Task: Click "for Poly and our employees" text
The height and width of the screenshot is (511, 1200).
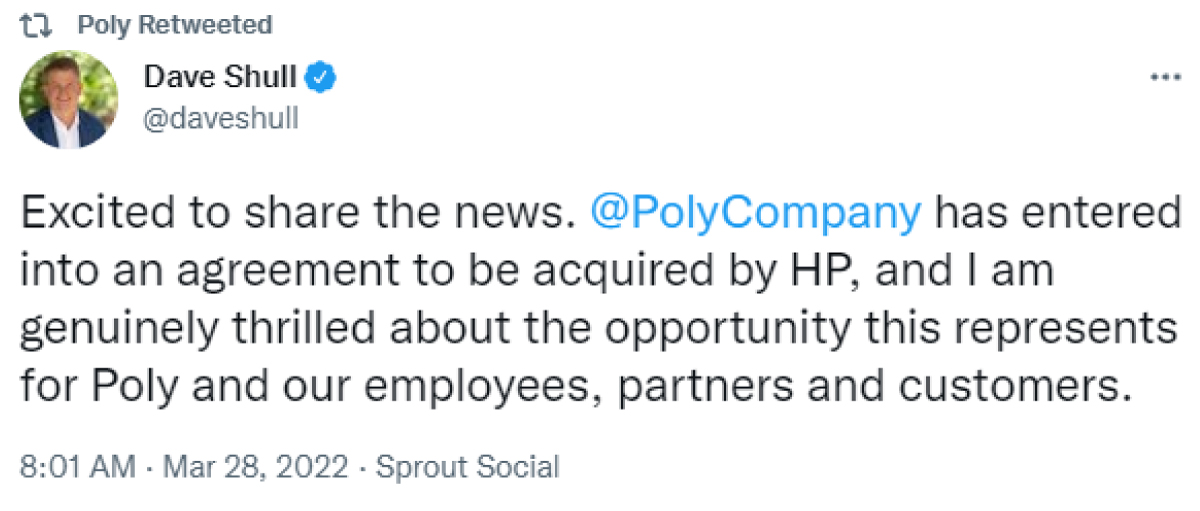Action: coord(281,385)
